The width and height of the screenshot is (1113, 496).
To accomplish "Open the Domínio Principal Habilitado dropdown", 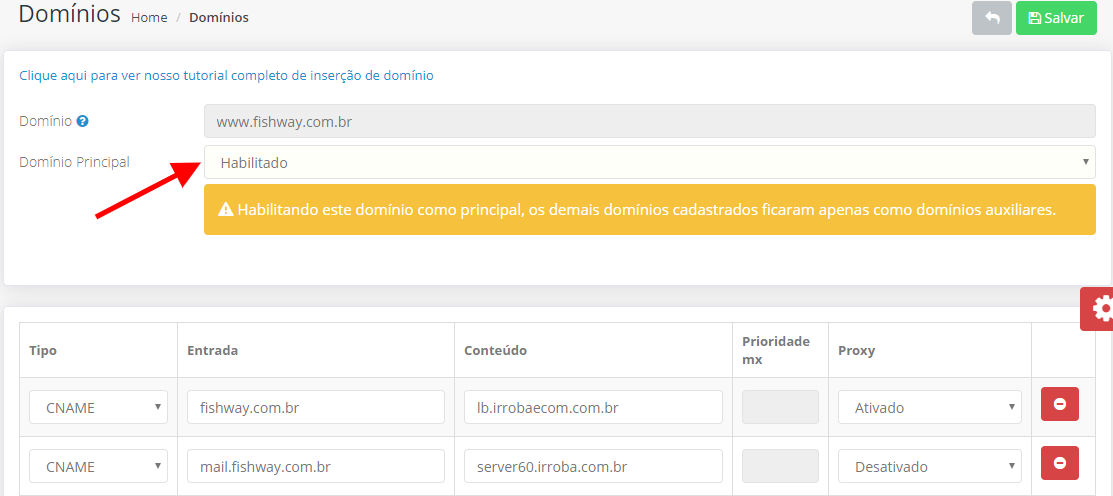I will [649, 162].
